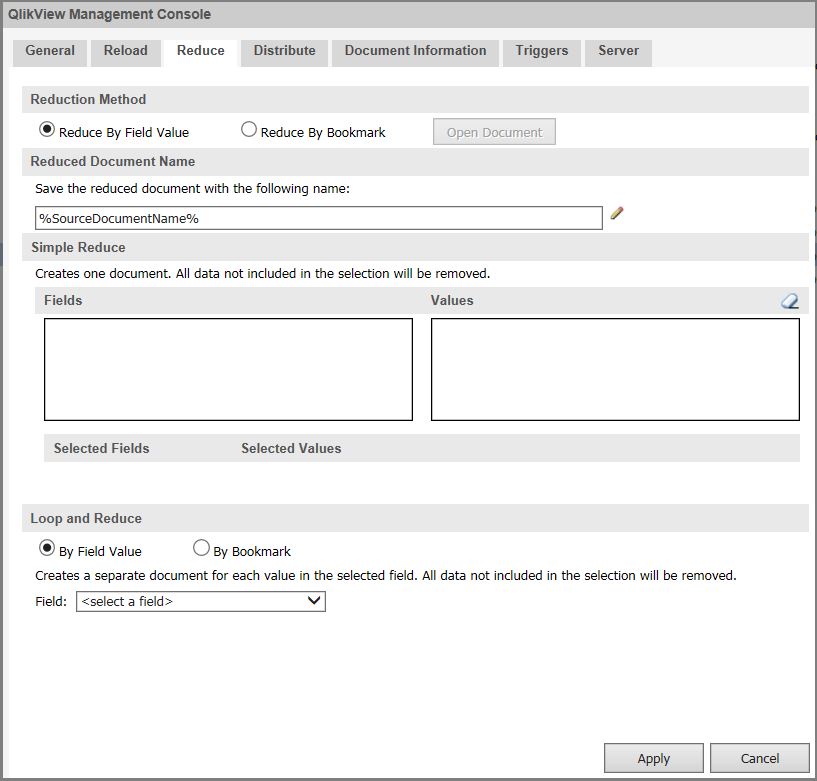Image resolution: width=817 pixels, height=781 pixels.
Task: Go to the Distribute tab
Action: [x=284, y=53]
